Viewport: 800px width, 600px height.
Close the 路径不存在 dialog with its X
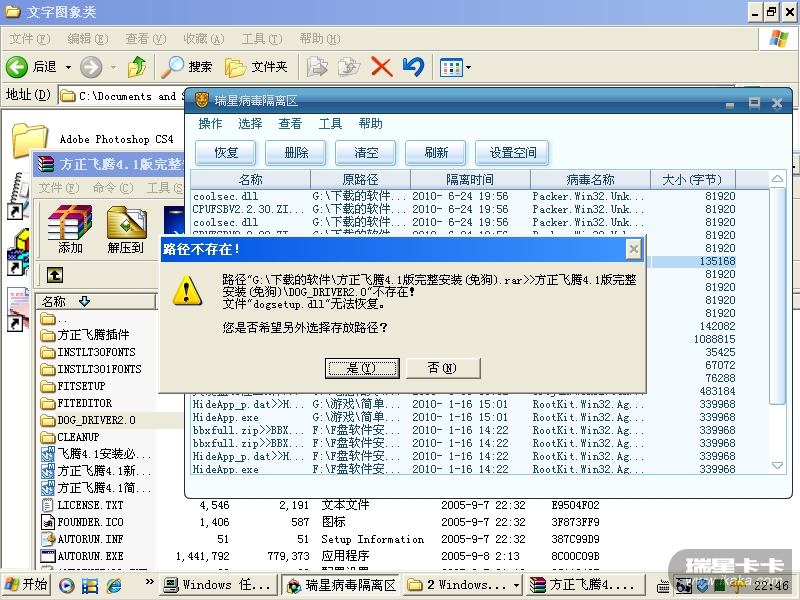(633, 249)
